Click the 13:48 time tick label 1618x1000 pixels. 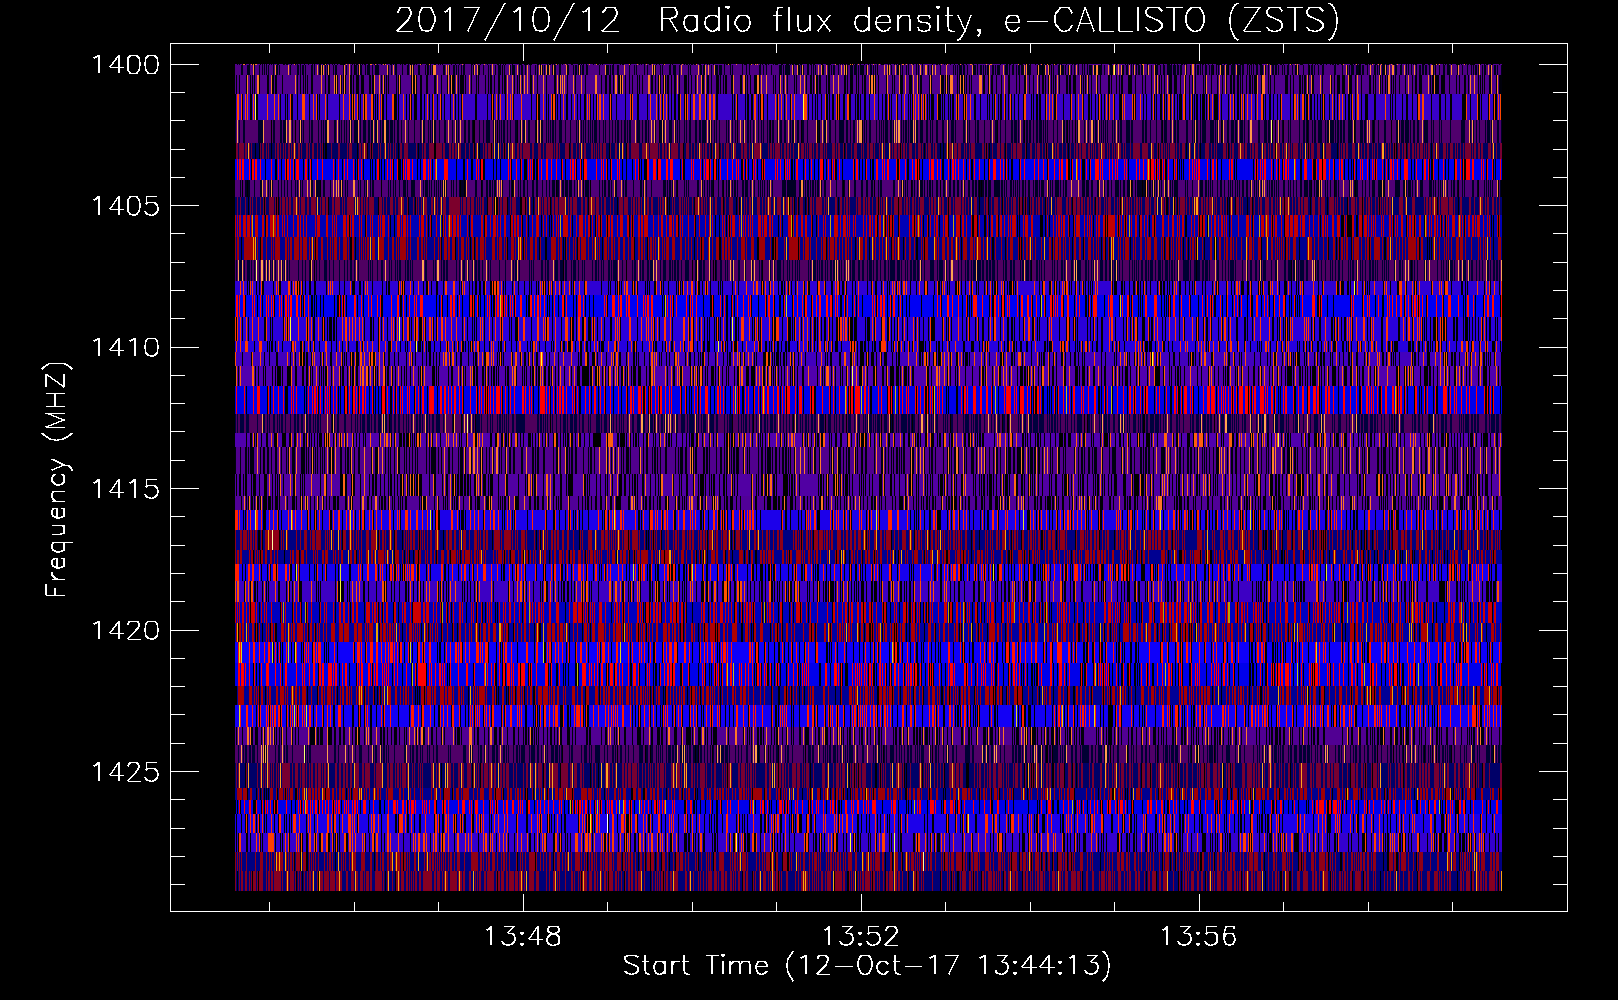click(523, 937)
